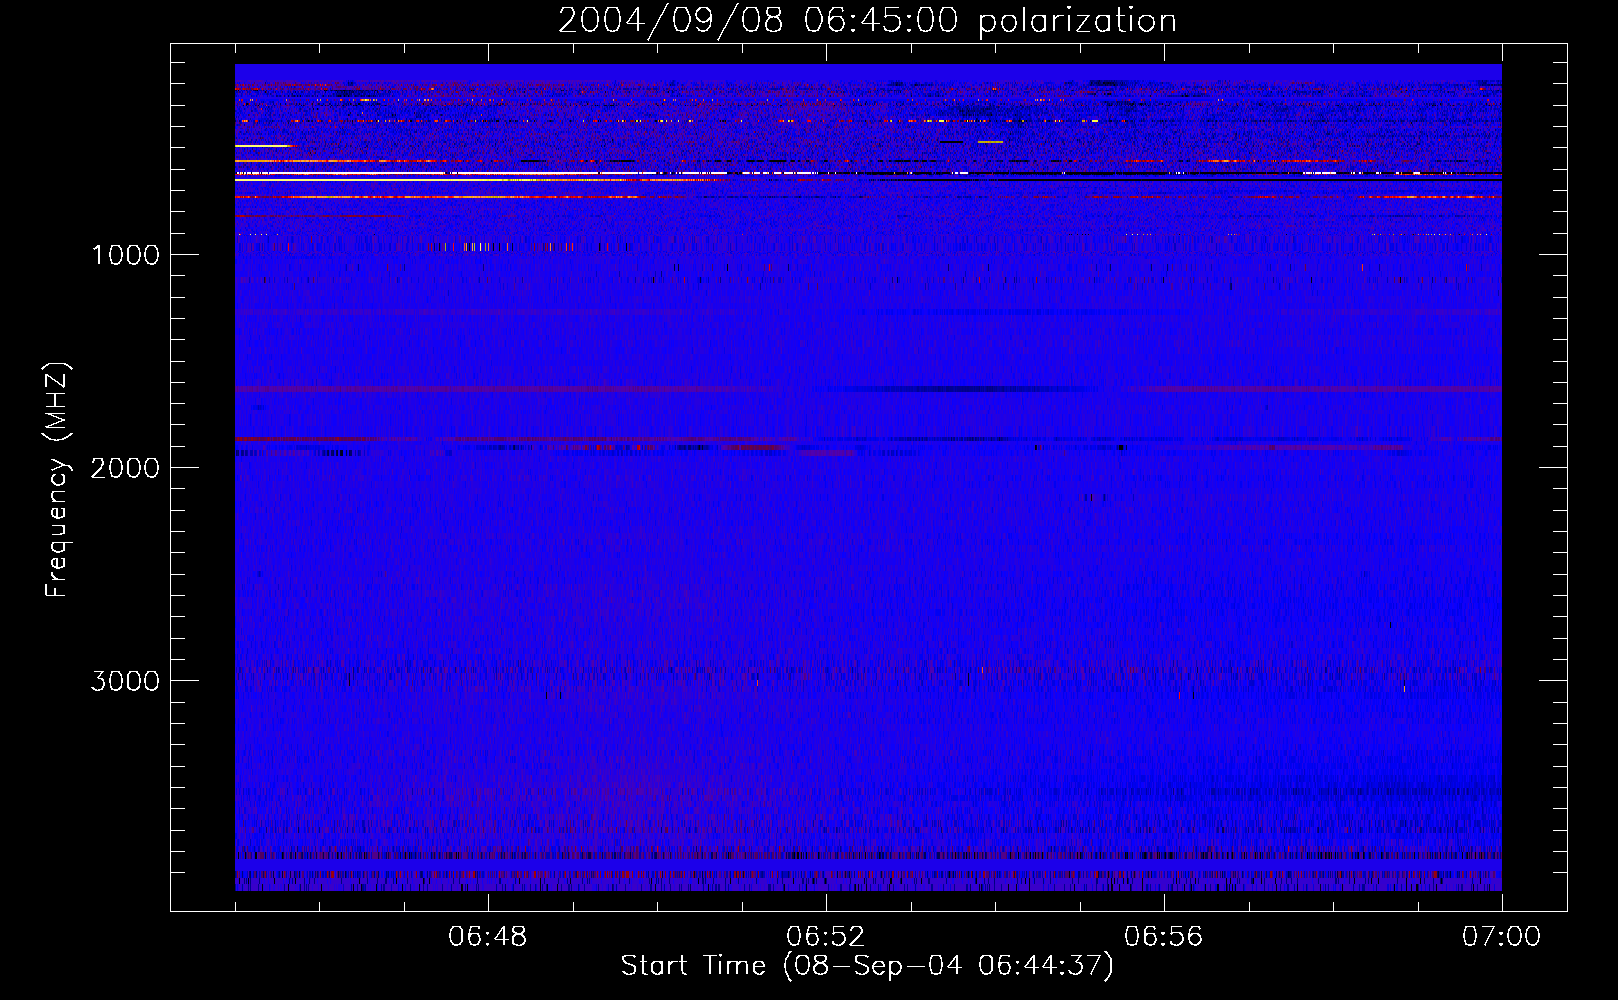Click the 06:52 time axis label
The image size is (1618, 1000).
(x=826, y=937)
